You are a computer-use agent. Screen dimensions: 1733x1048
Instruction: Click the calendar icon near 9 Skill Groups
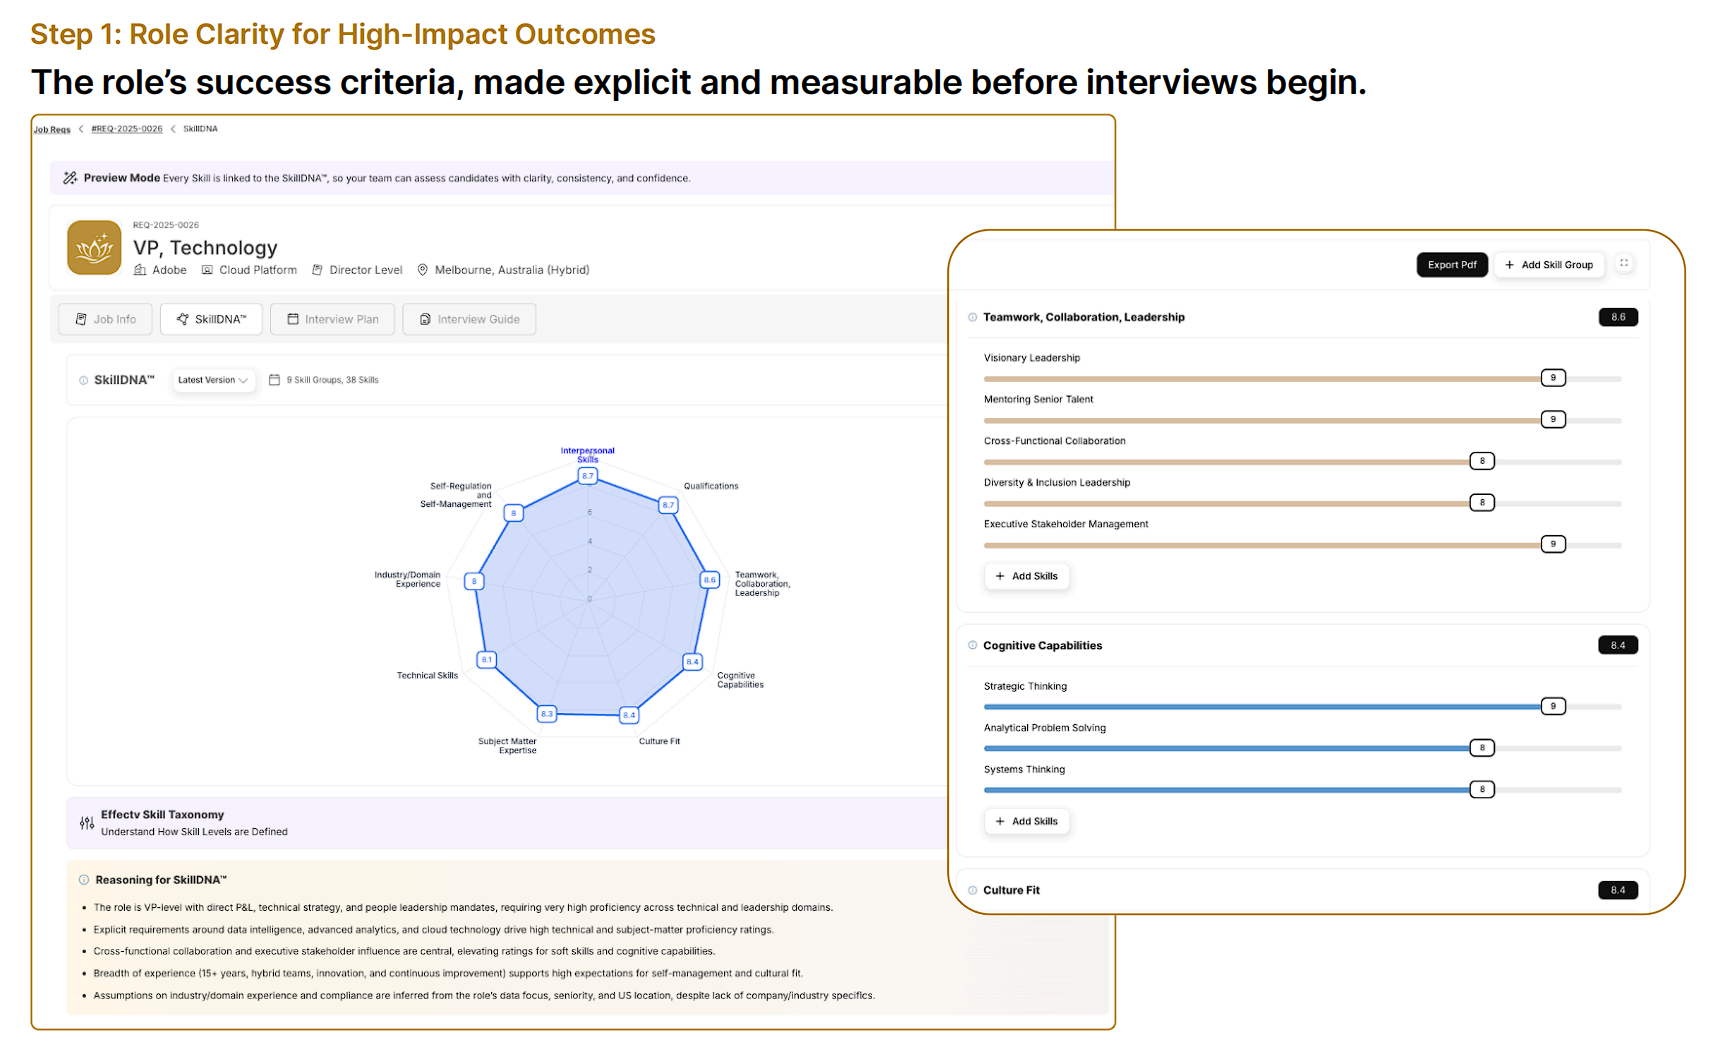point(274,380)
